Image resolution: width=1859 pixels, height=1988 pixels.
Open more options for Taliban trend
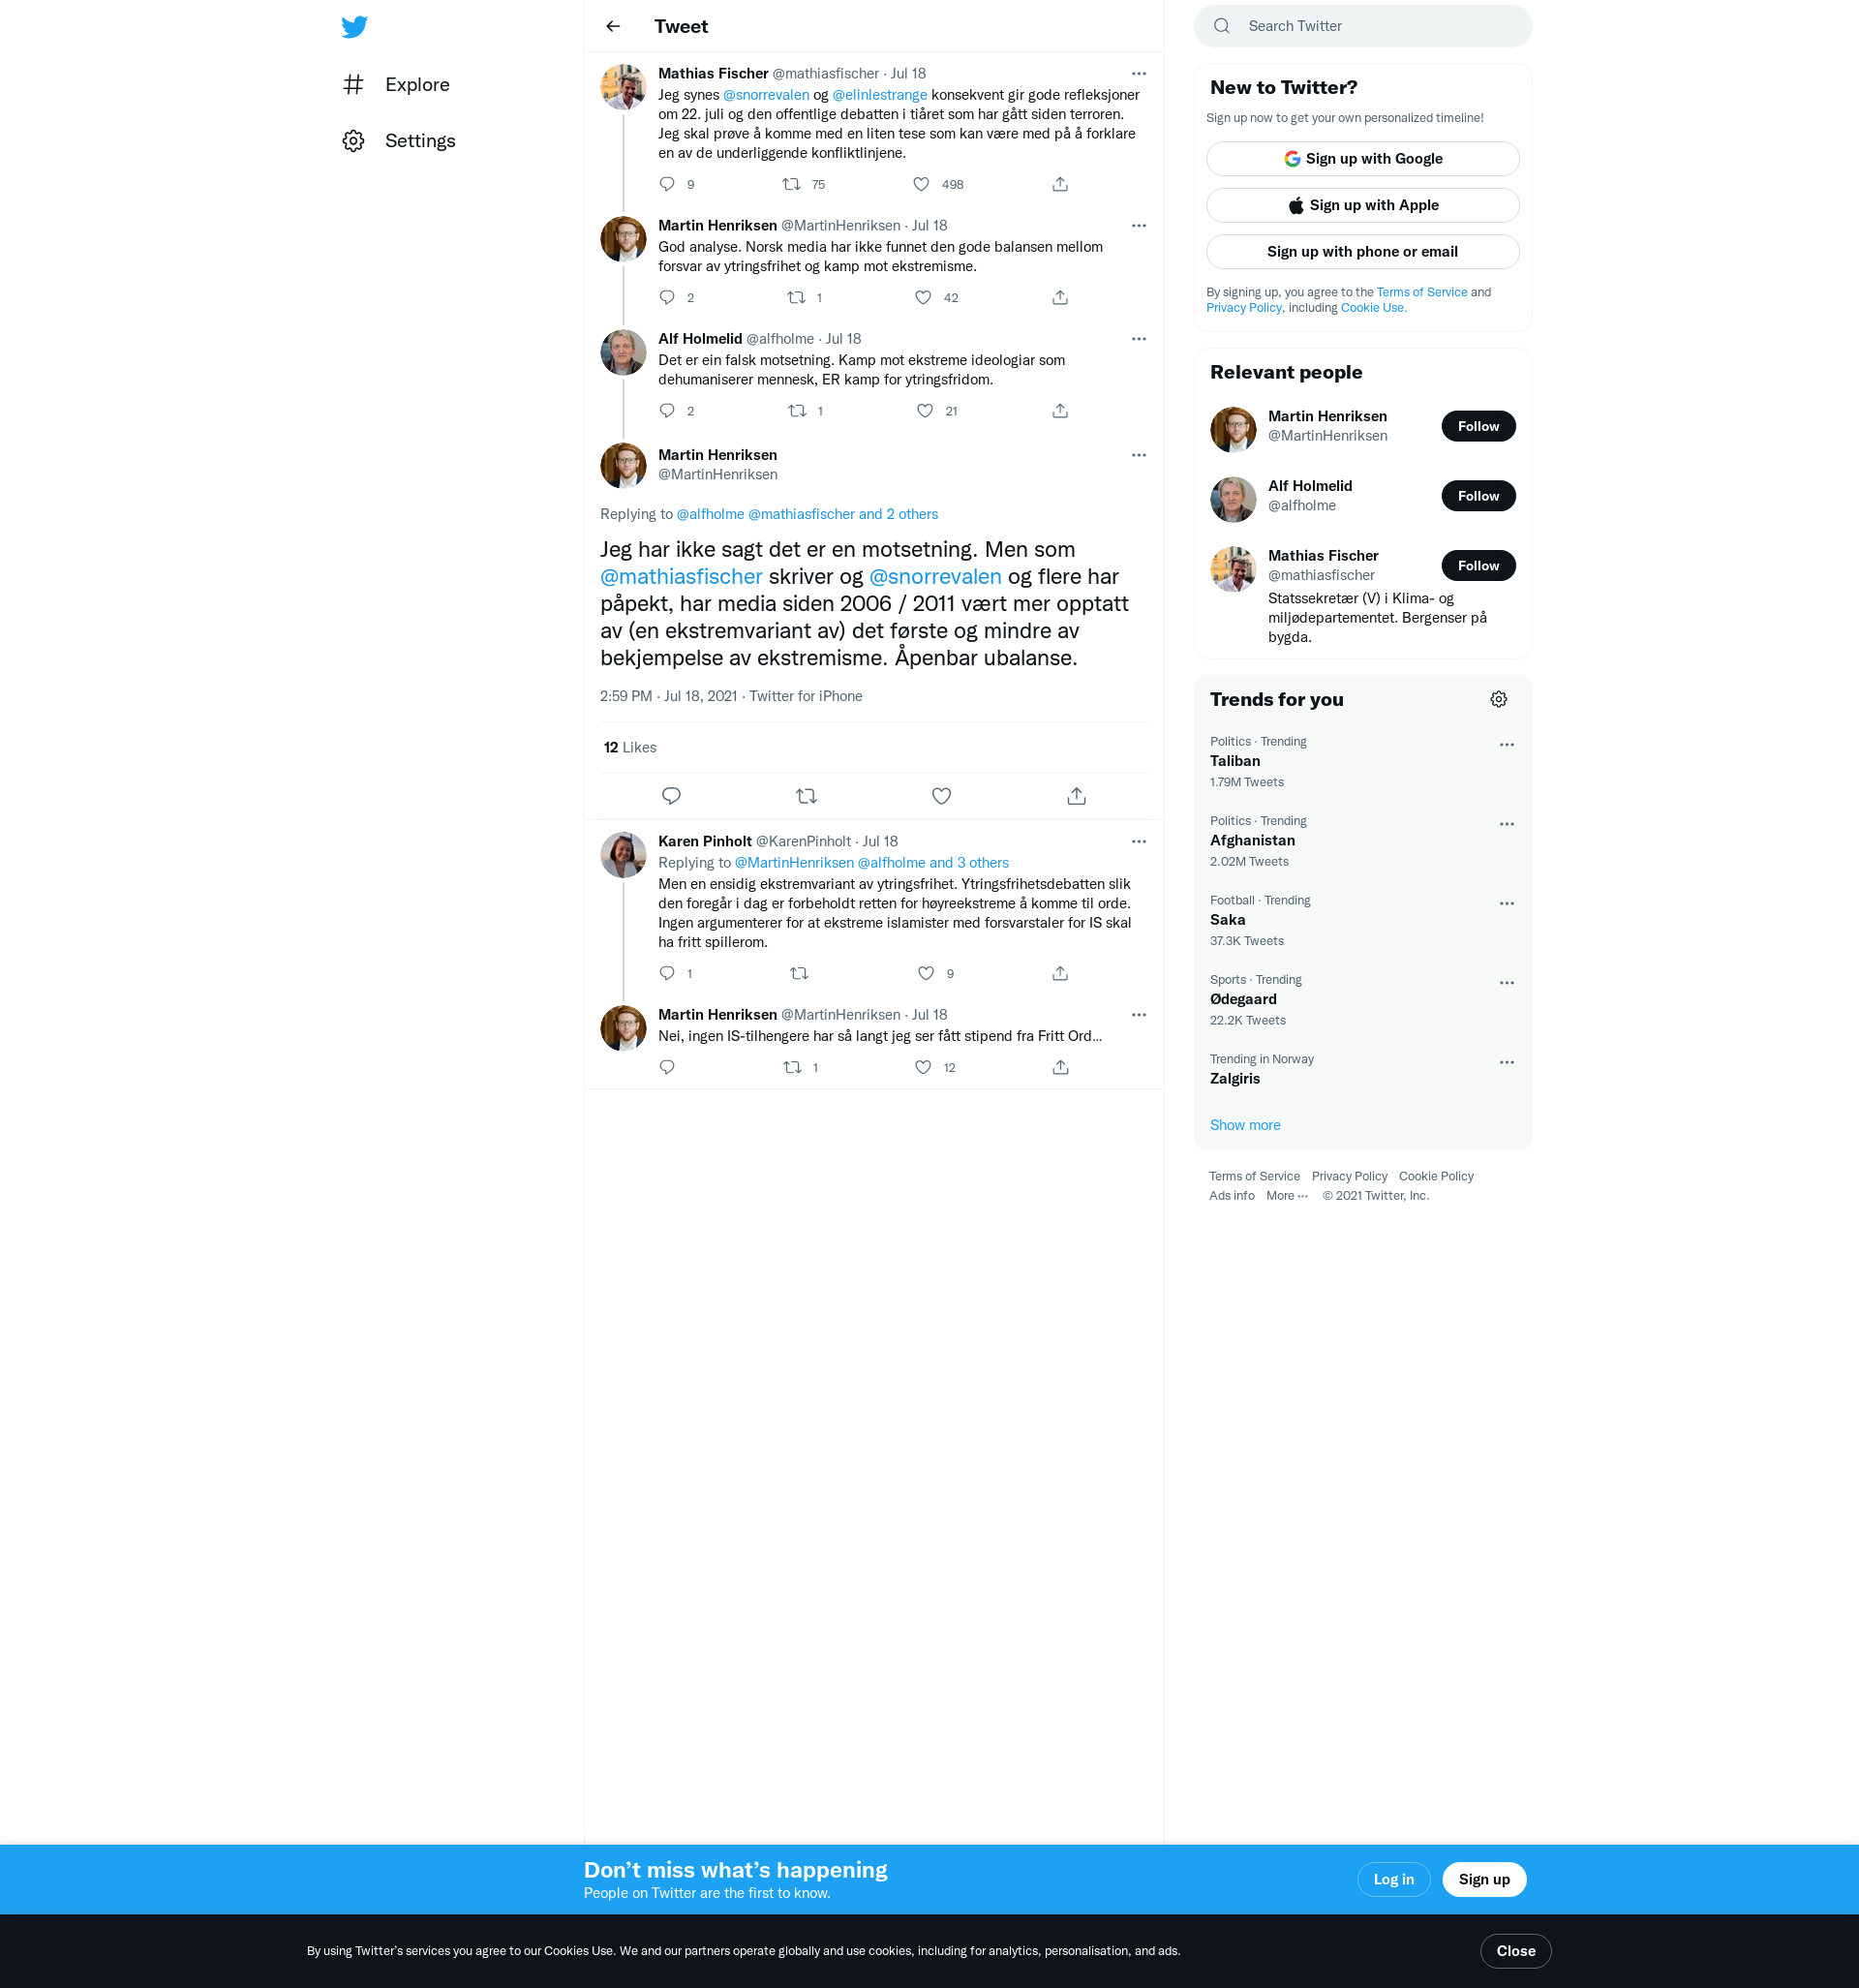[x=1506, y=745]
